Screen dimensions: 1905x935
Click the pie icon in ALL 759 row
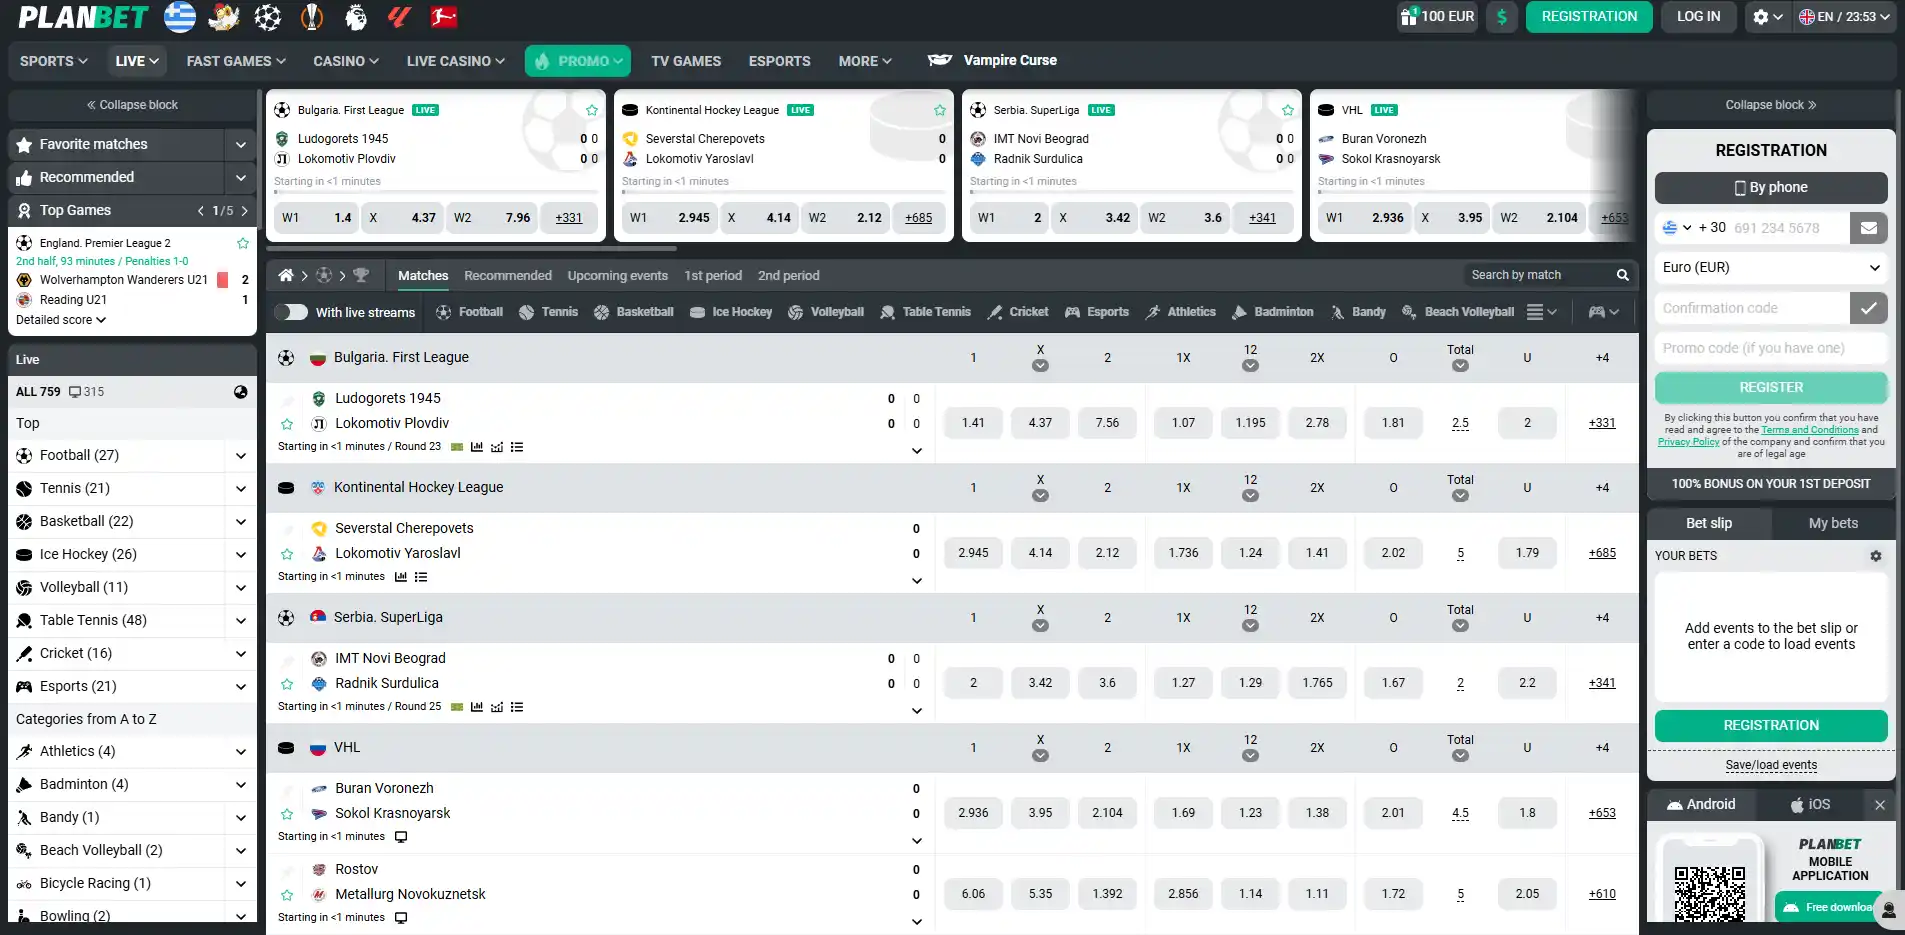click(241, 392)
